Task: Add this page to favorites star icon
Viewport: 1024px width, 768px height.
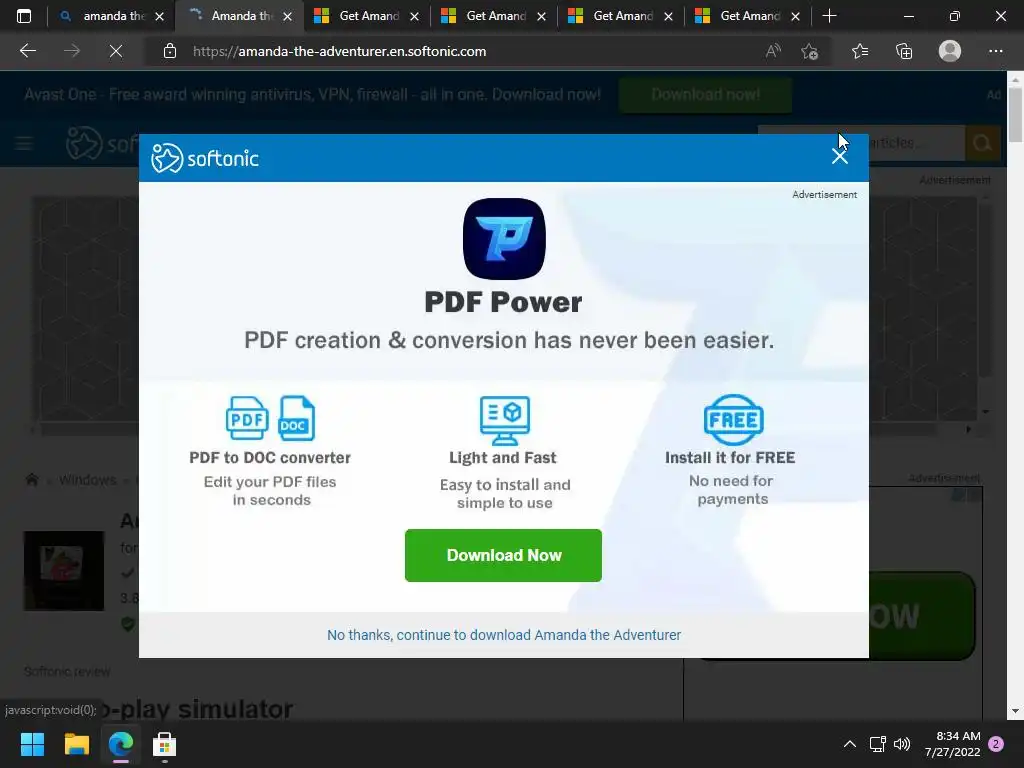Action: click(x=810, y=51)
